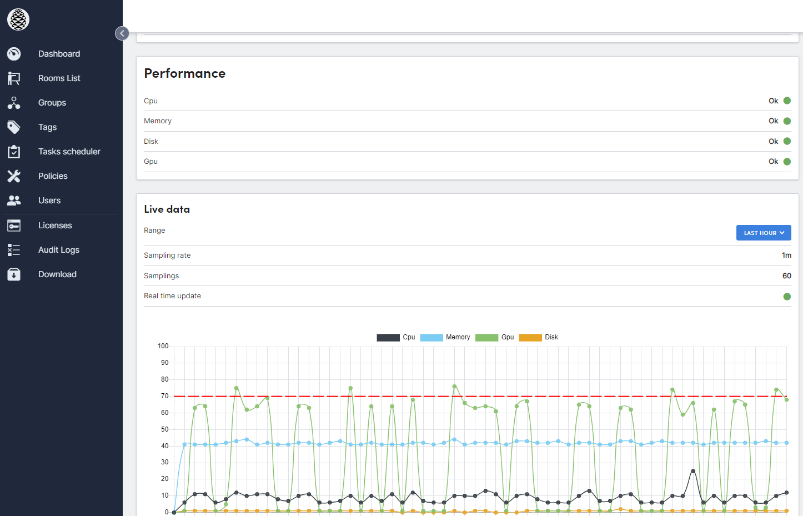This screenshot has width=803, height=516.
Task: Click the Cpu row label in Performance
Action: pyautogui.click(x=150, y=101)
